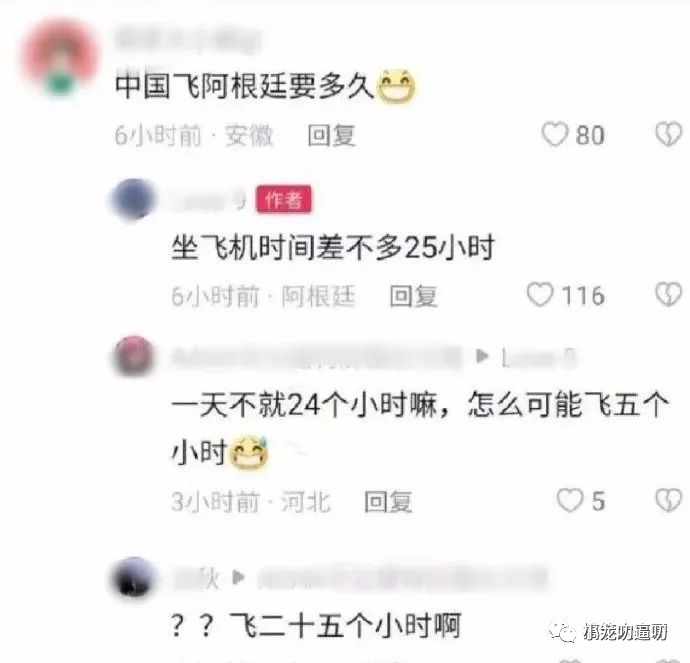
Task: Tap the grinning emoji in first comment
Action: [x=396, y=87]
